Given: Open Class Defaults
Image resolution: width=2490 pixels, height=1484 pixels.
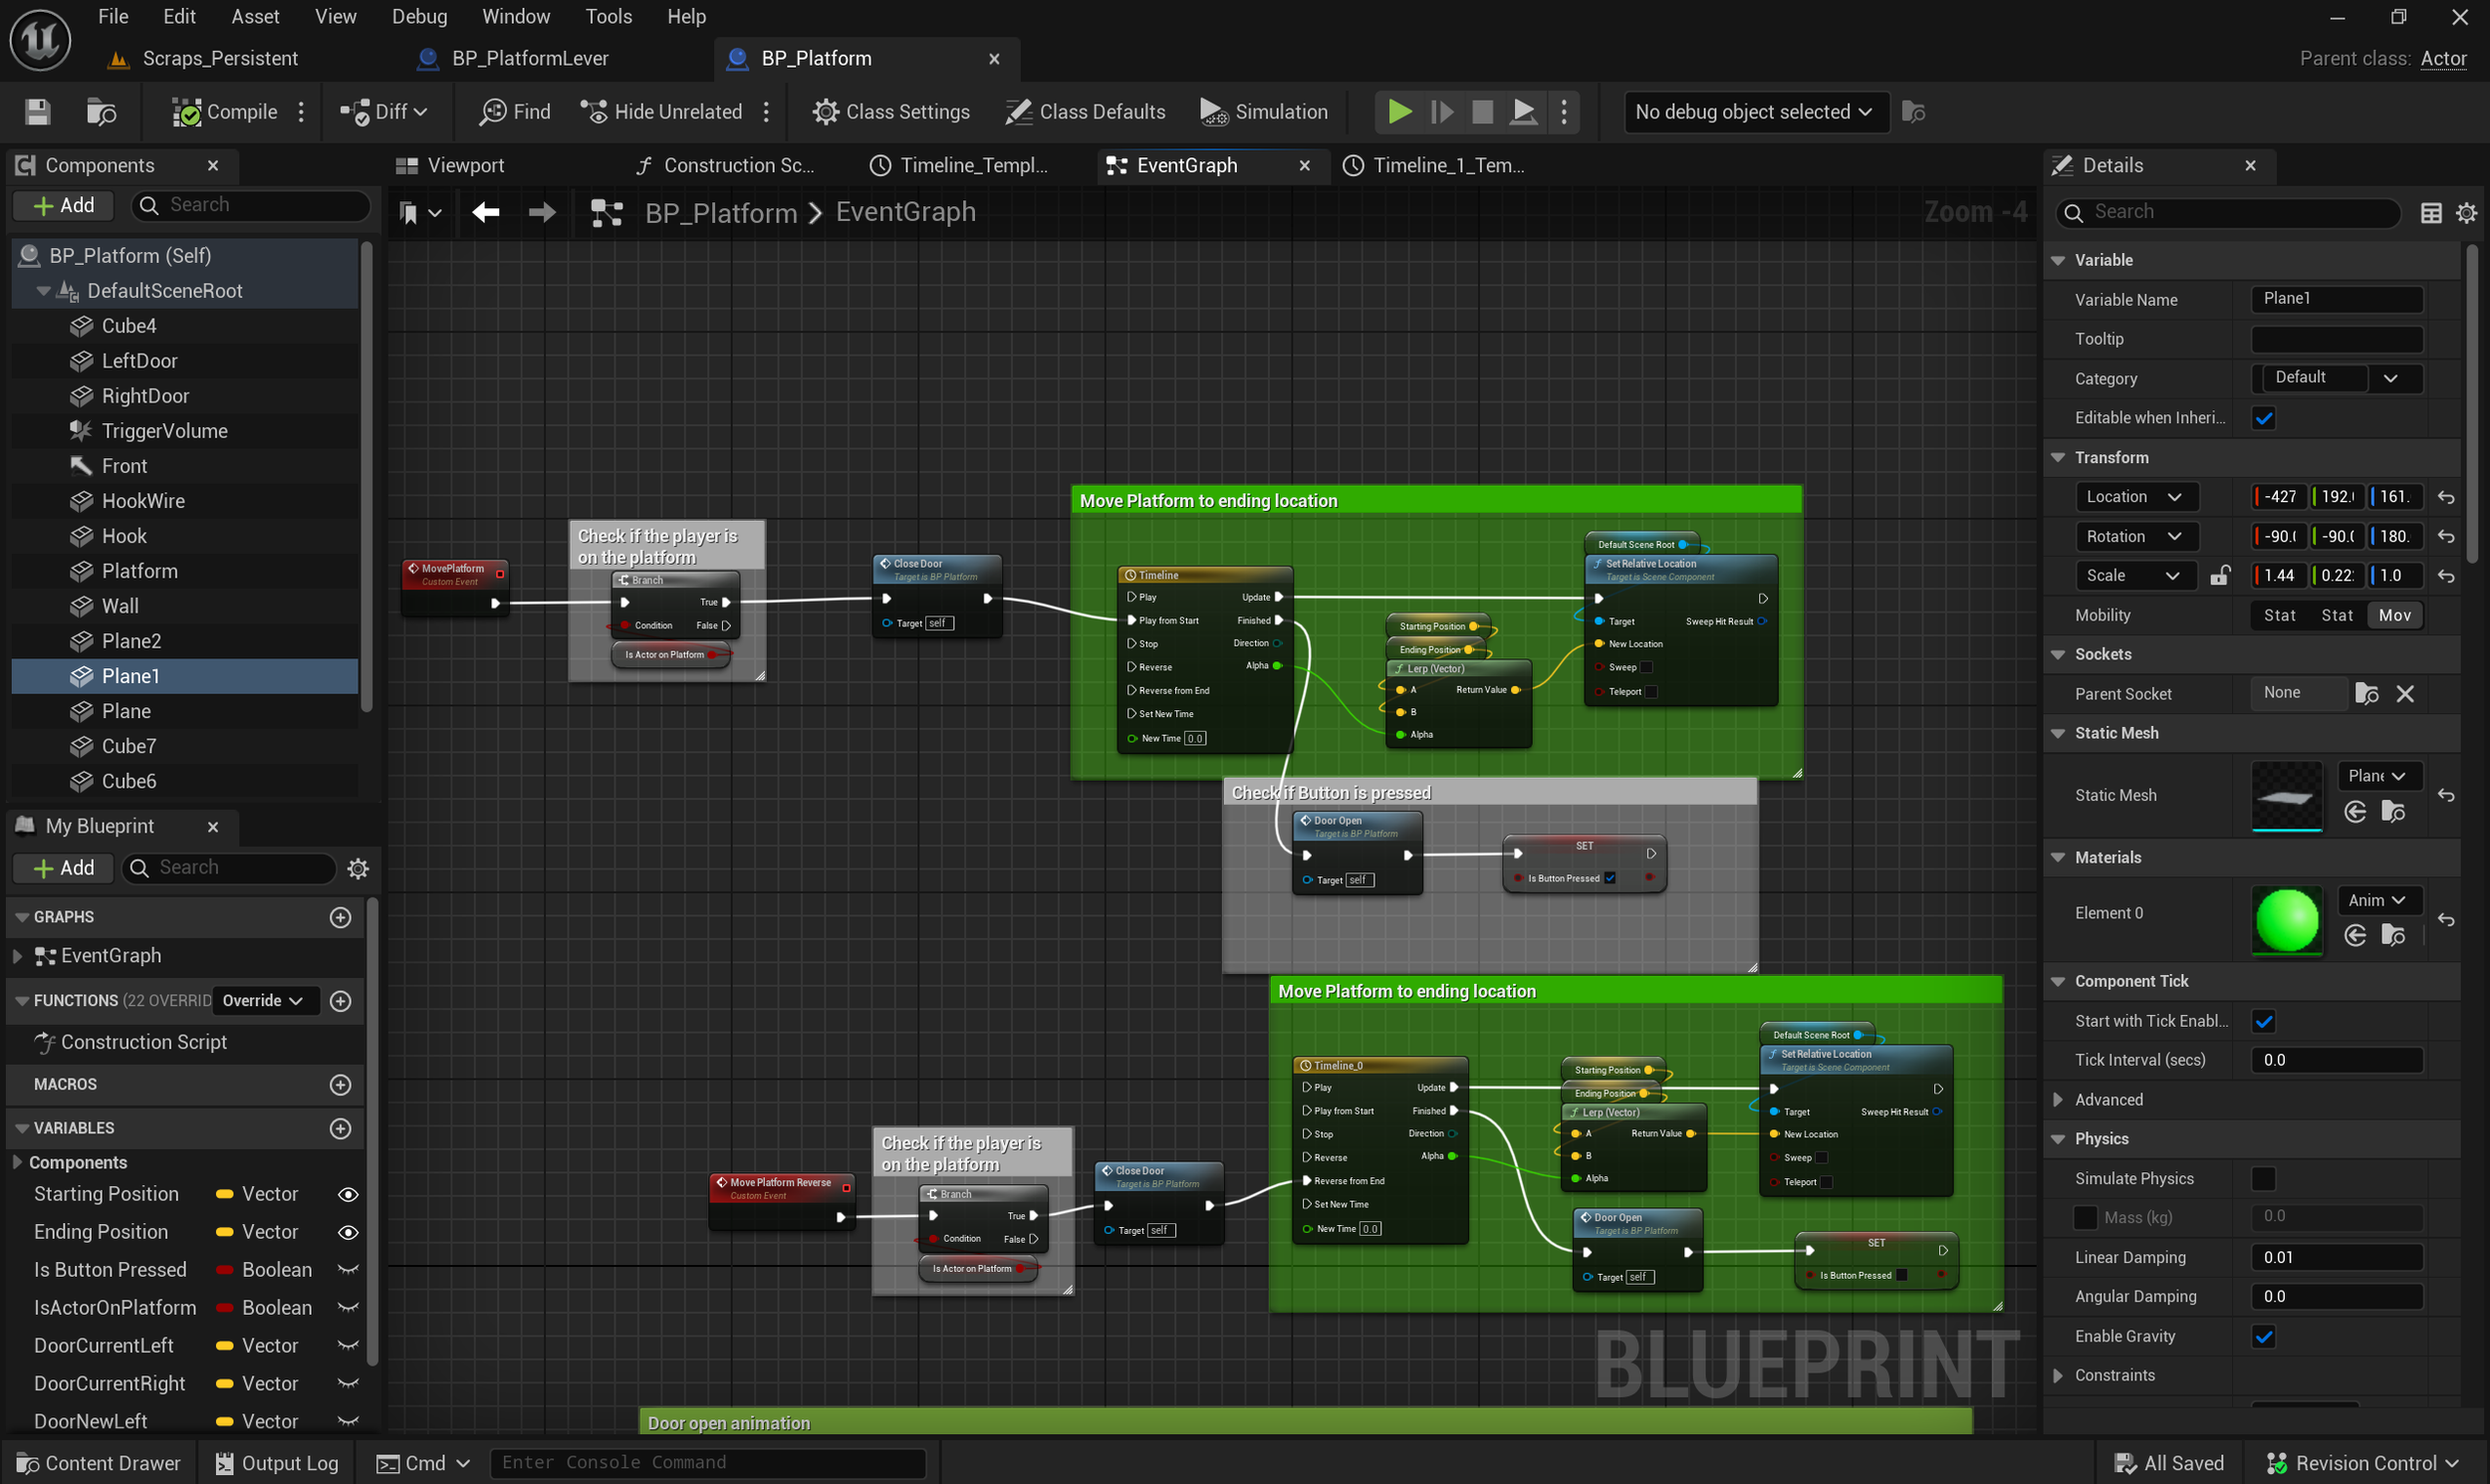Looking at the screenshot, I should [1085, 112].
